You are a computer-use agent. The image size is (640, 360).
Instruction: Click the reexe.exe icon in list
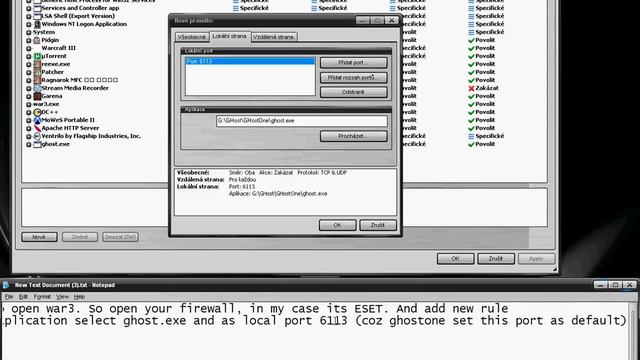(x=37, y=64)
